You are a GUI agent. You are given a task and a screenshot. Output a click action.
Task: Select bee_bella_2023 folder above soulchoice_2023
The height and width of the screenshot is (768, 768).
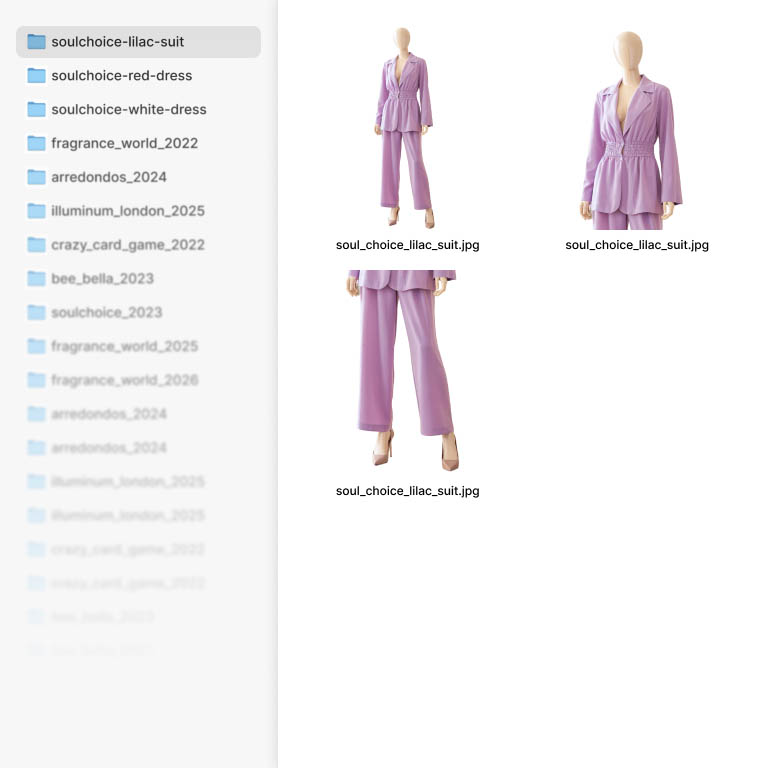pyautogui.click(x=138, y=278)
